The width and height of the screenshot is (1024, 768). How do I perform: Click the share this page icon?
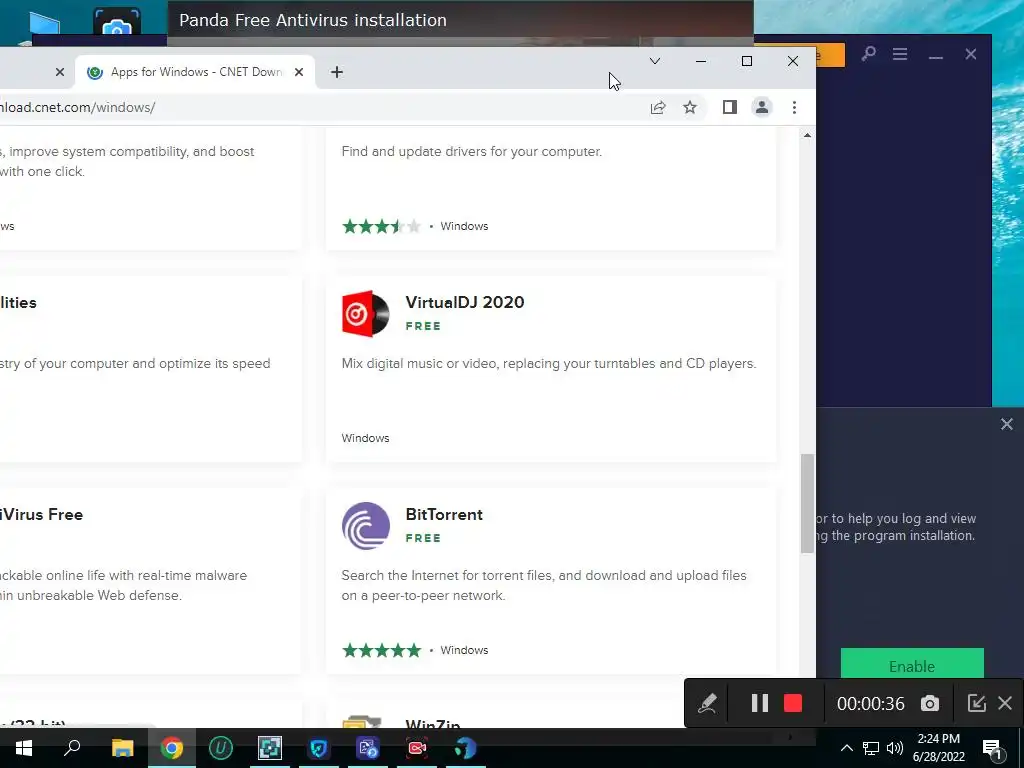click(658, 107)
